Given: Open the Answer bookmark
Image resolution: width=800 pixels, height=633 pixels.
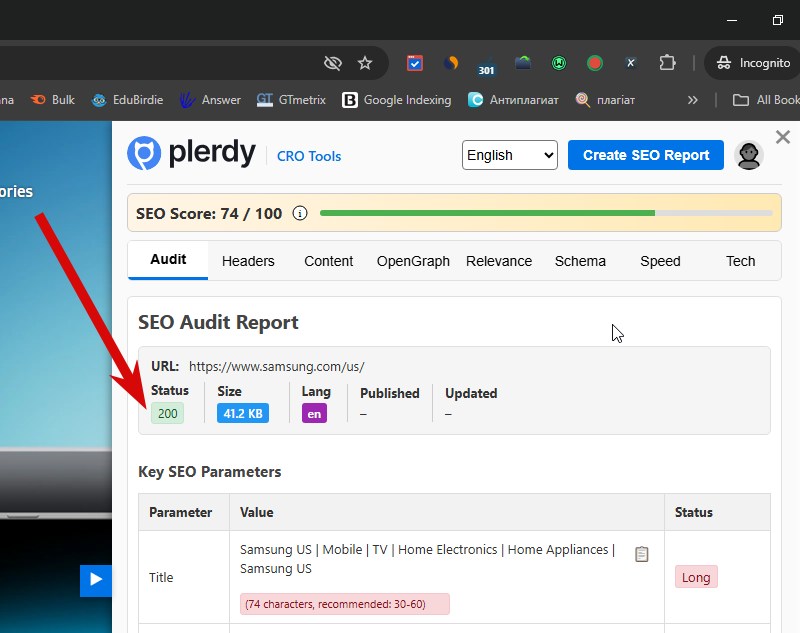Looking at the screenshot, I should tap(210, 100).
